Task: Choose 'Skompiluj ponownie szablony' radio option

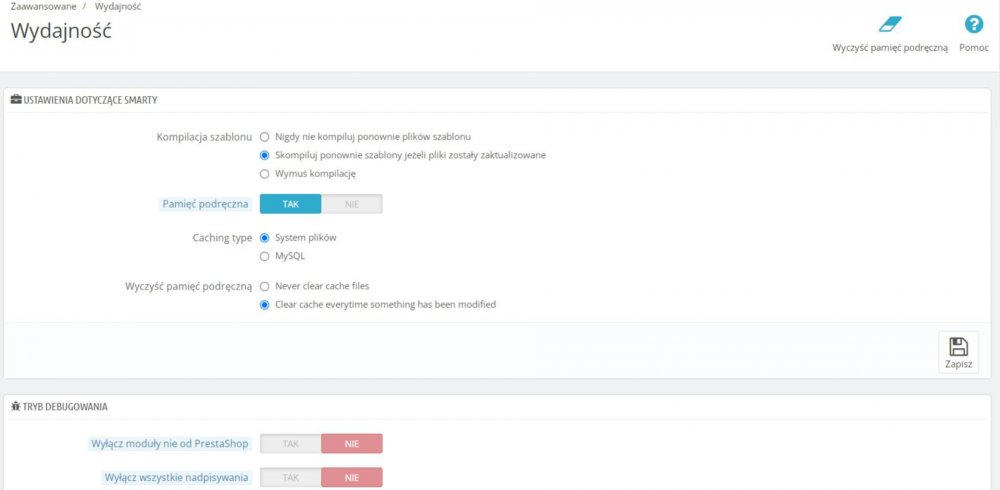Action: (265, 155)
